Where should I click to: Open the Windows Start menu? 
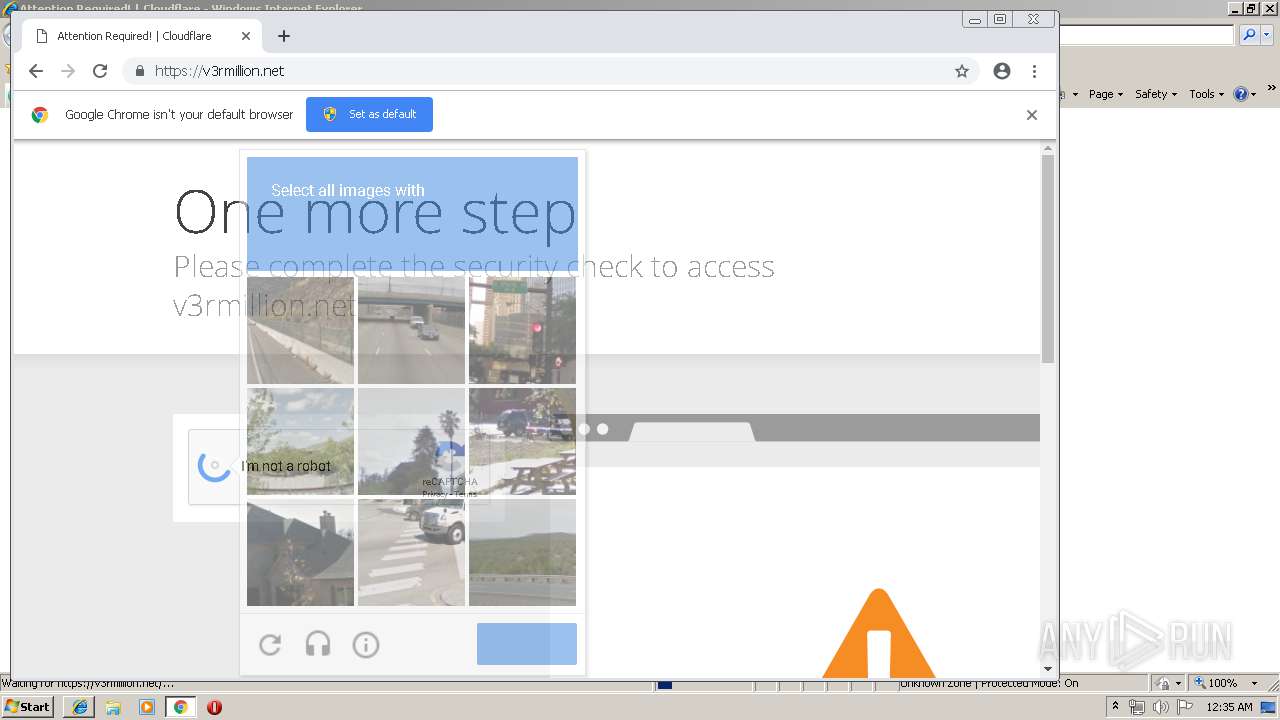27,707
